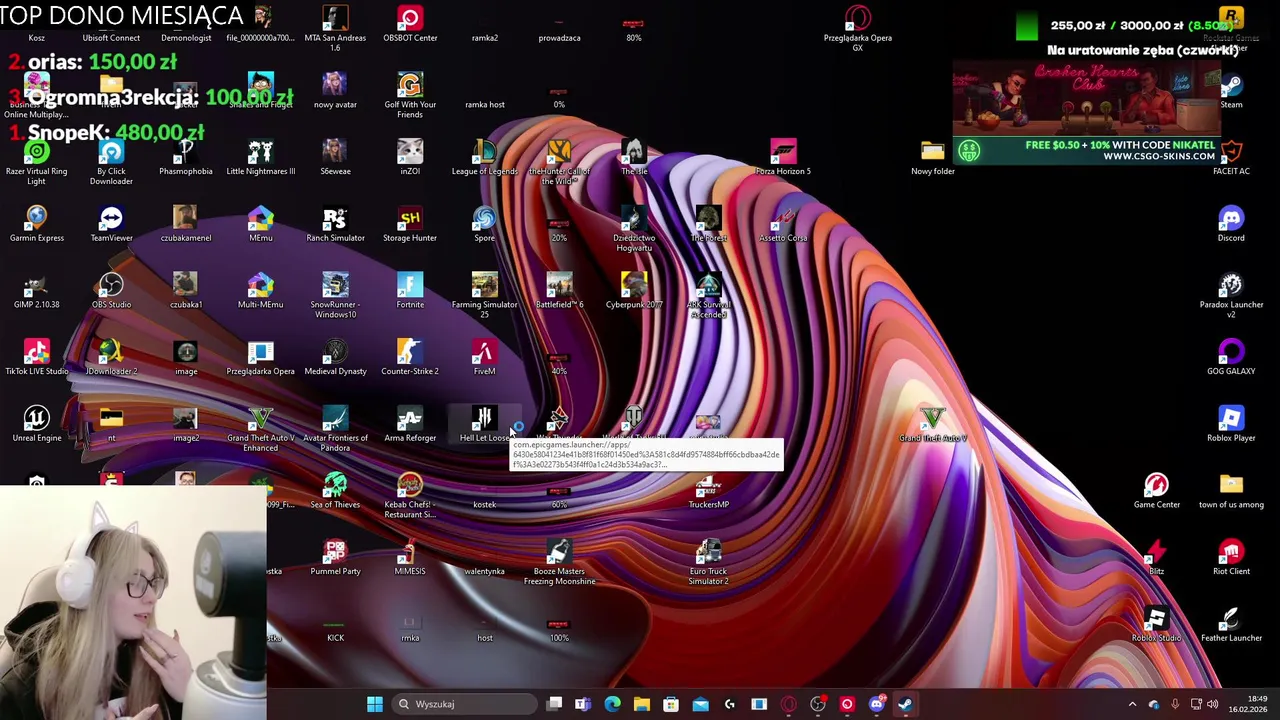
Task: Open Microsoft Edge from taskbar
Action: (x=612, y=704)
